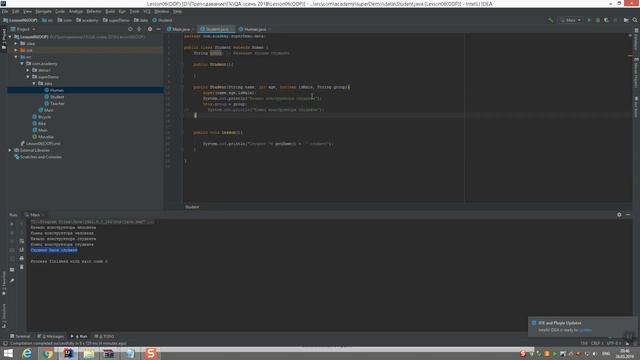Click the Student breadcrumb below the editor
The image size is (640, 360).
(x=192, y=207)
